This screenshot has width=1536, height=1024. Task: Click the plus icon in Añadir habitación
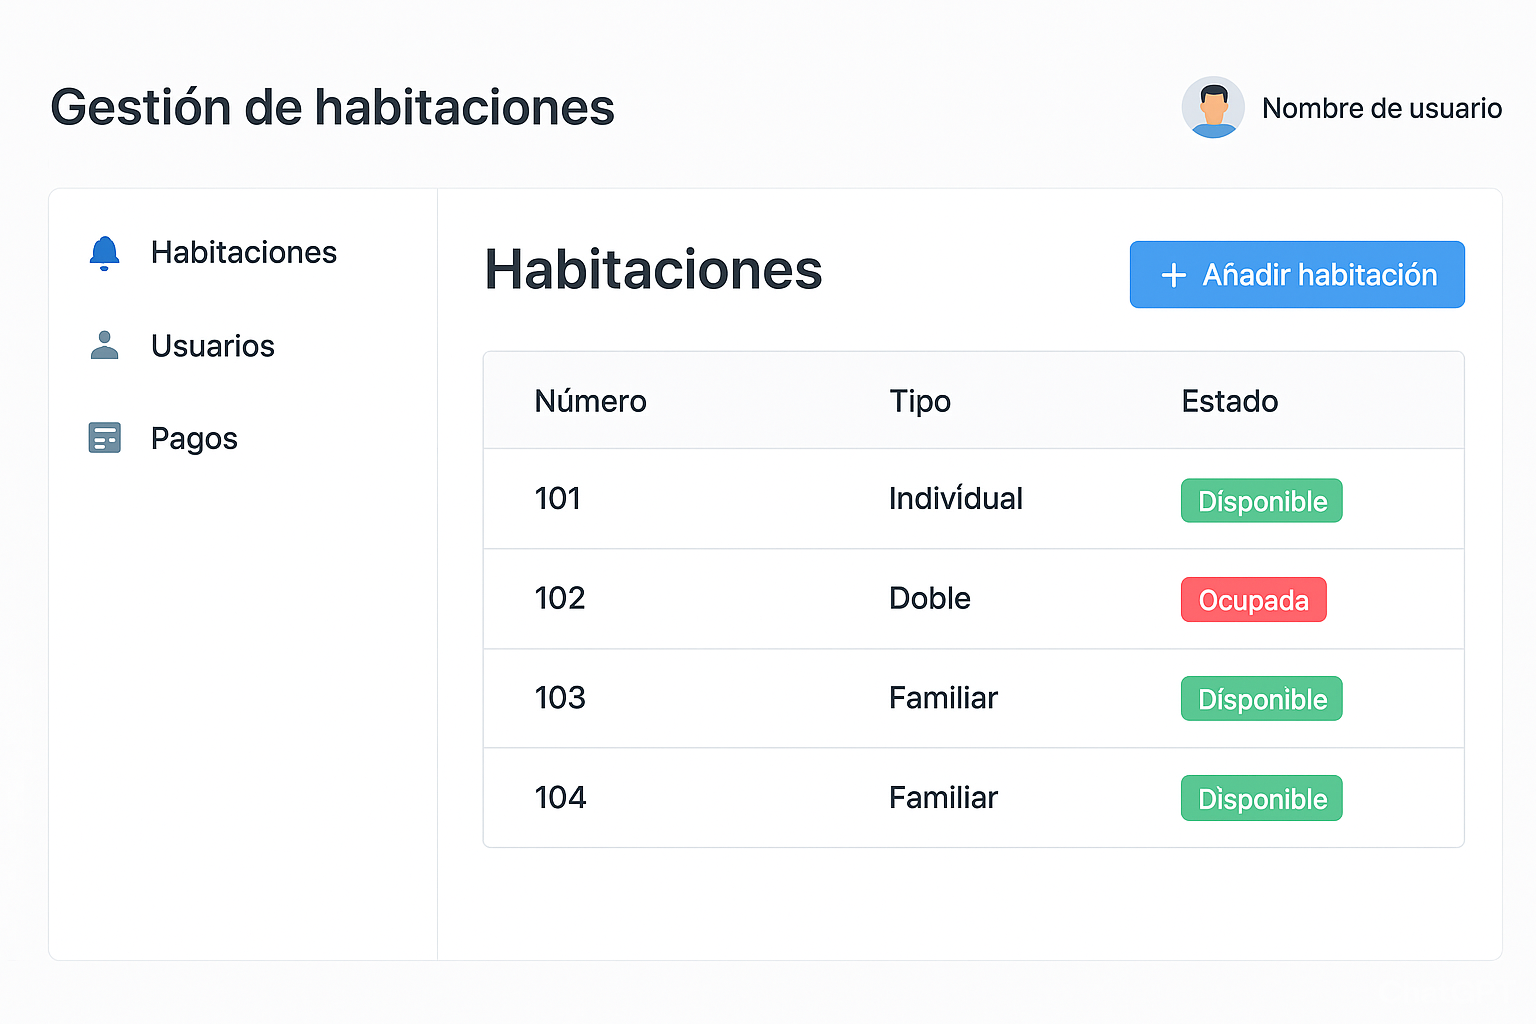point(1173,275)
